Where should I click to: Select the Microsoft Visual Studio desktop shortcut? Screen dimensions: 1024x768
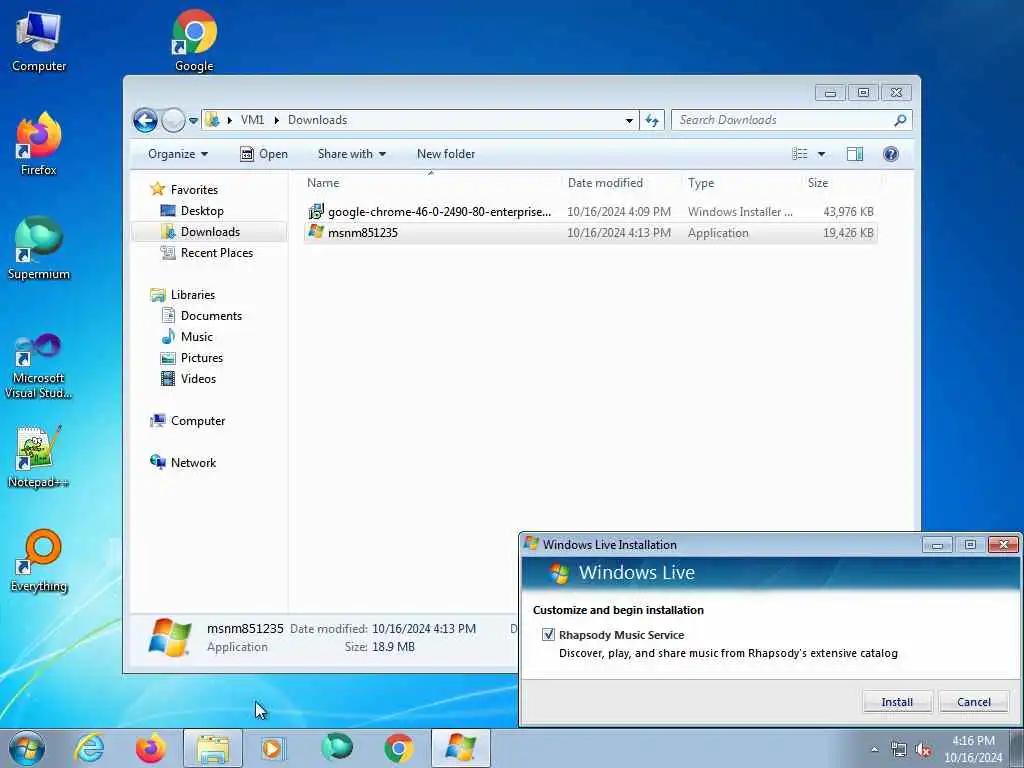39,366
